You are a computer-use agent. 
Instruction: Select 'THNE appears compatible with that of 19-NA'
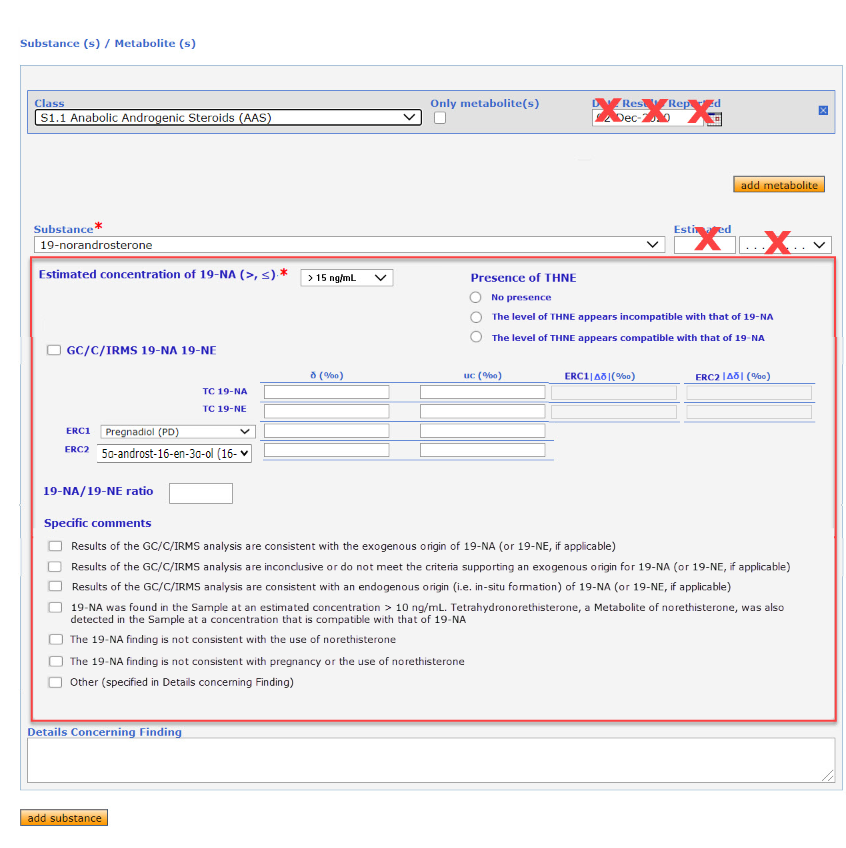pyautogui.click(x=475, y=337)
